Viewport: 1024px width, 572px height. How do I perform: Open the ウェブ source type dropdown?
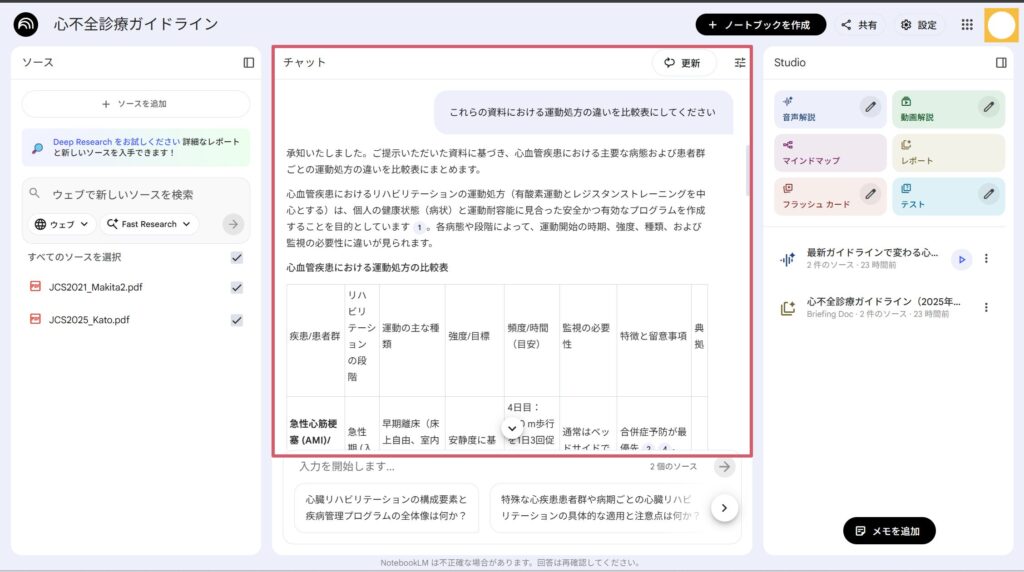pos(62,224)
